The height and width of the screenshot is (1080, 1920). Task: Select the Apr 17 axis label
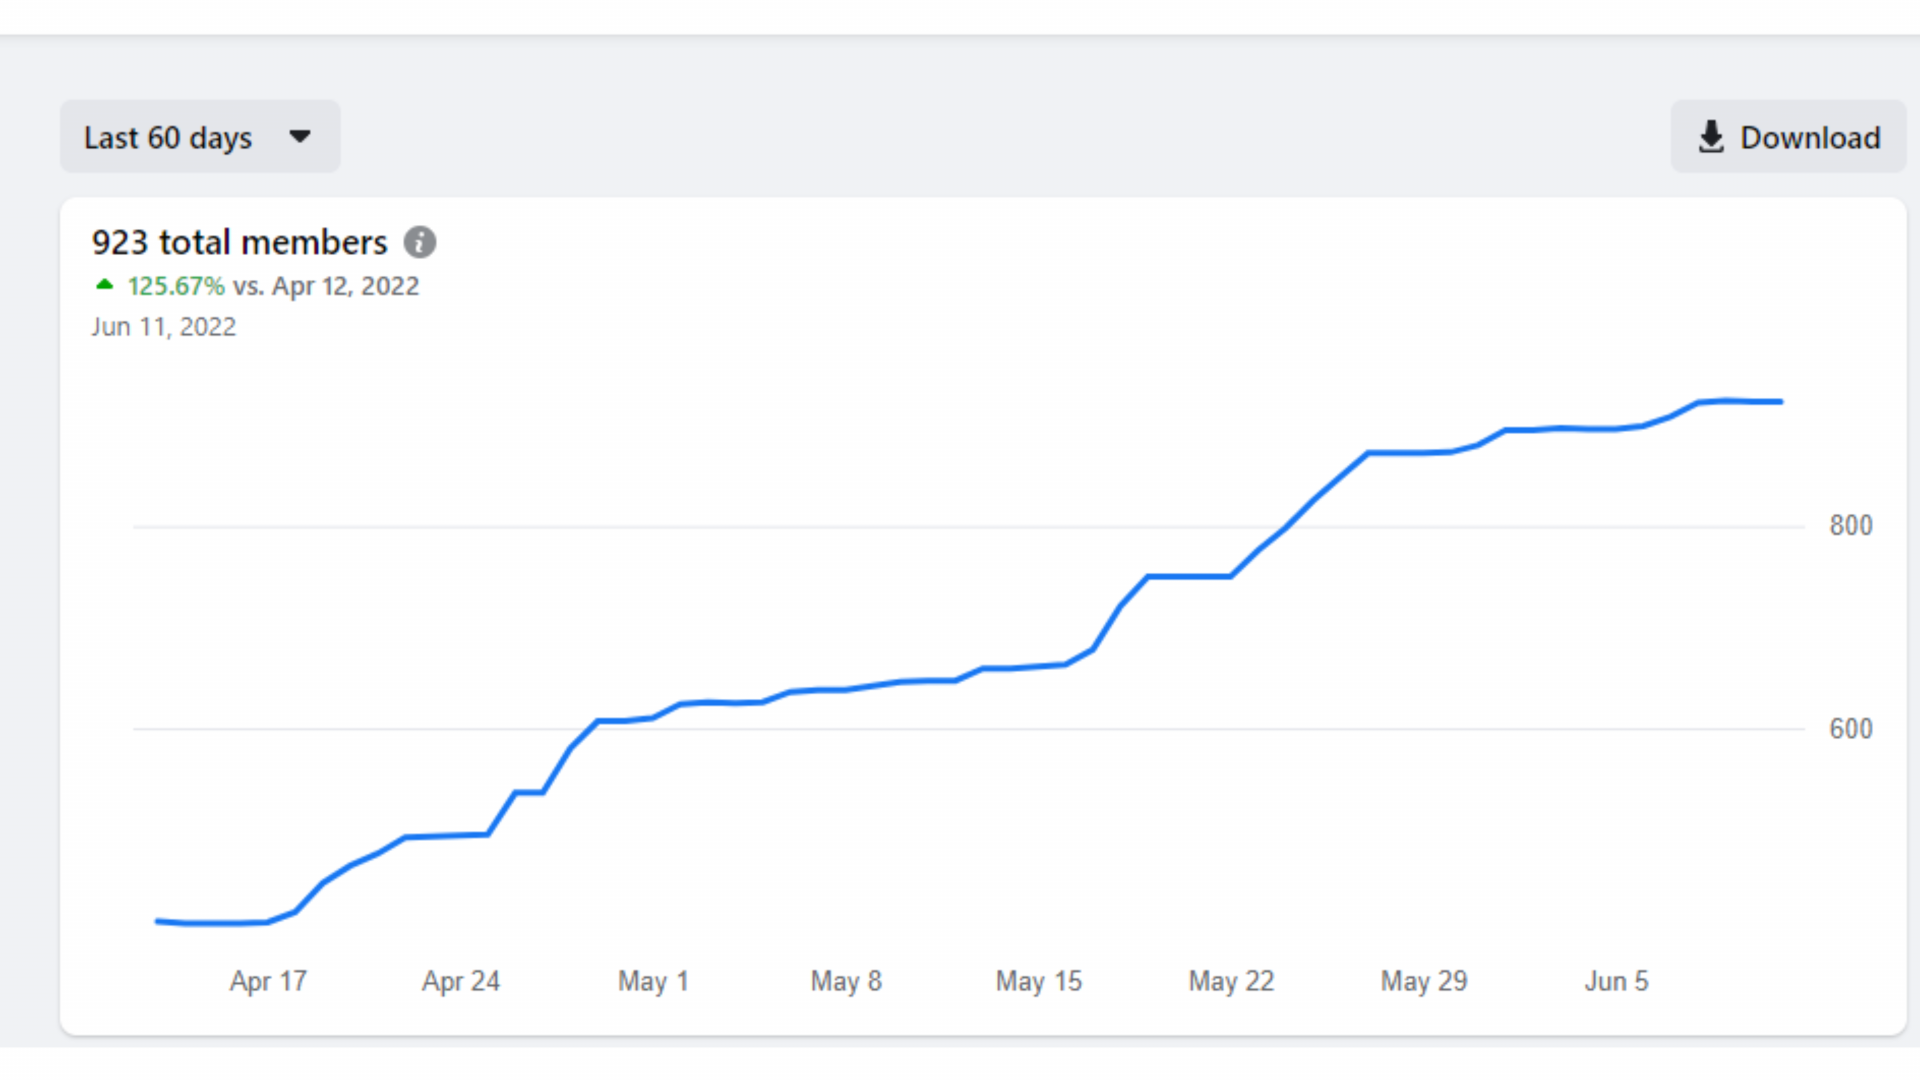pyautogui.click(x=268, y=981)
